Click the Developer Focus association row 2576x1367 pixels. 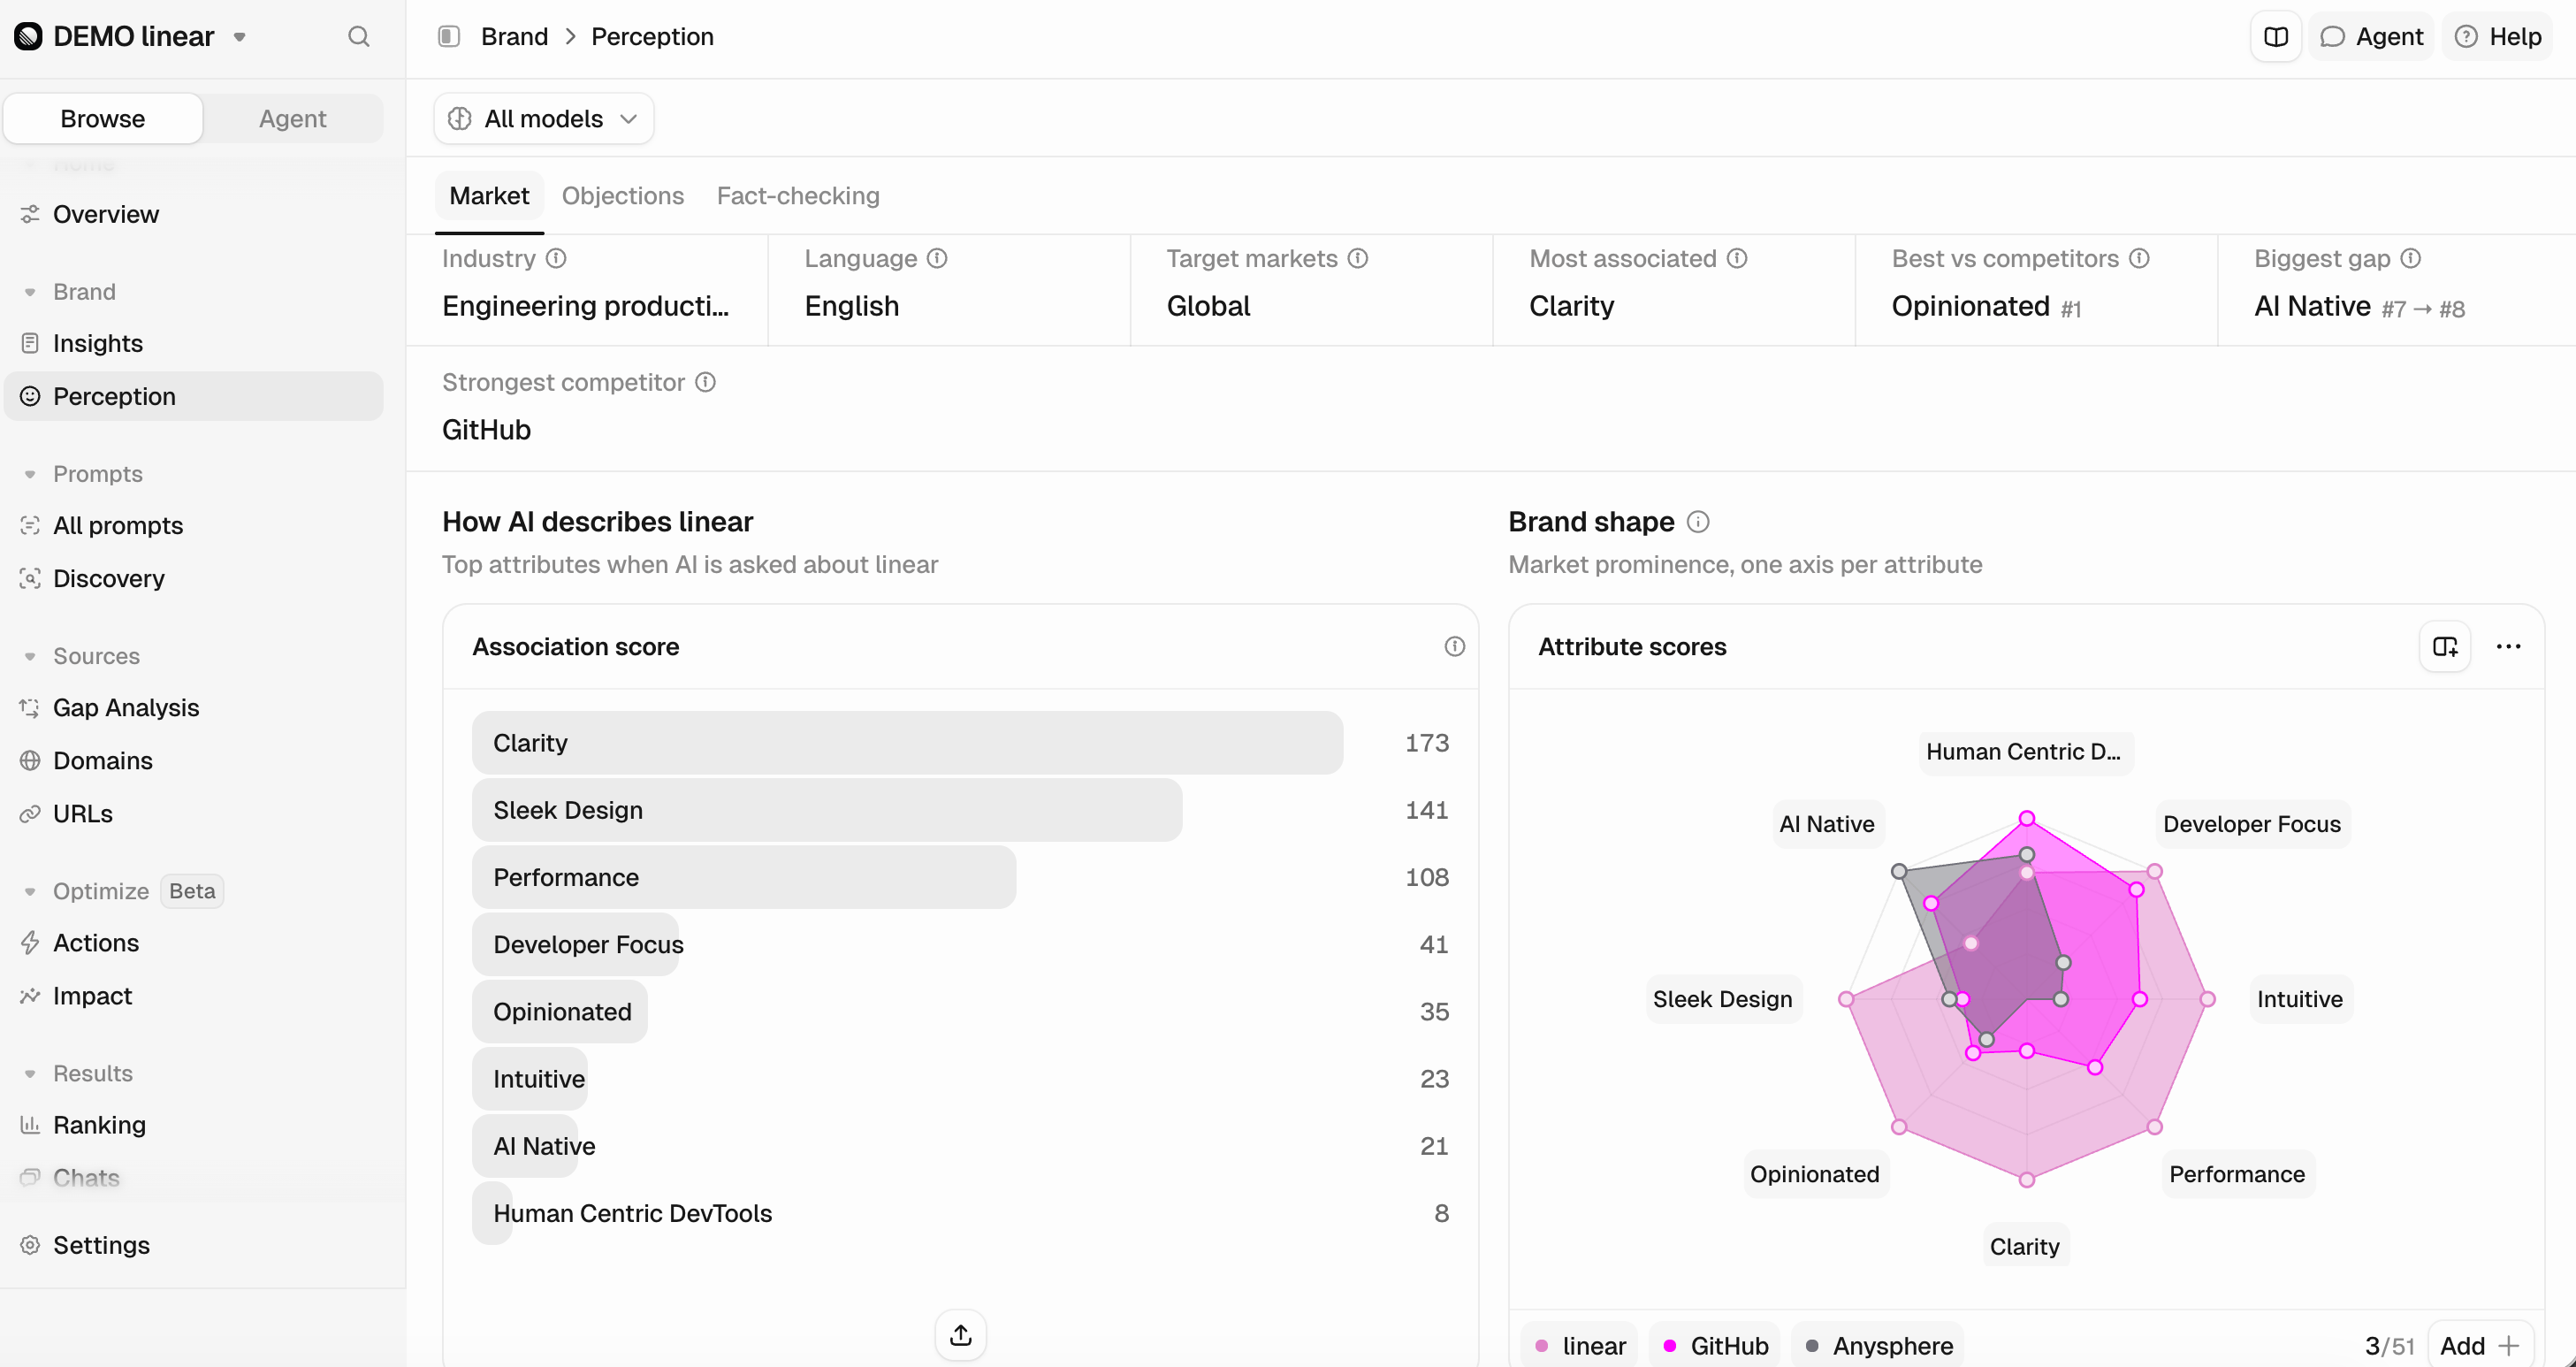coord(960,944)
